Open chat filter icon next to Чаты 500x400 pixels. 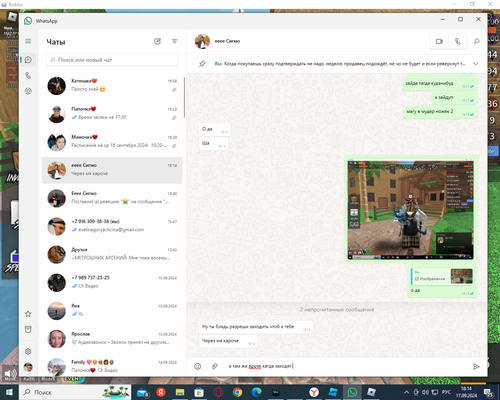[x=174, y=41]
